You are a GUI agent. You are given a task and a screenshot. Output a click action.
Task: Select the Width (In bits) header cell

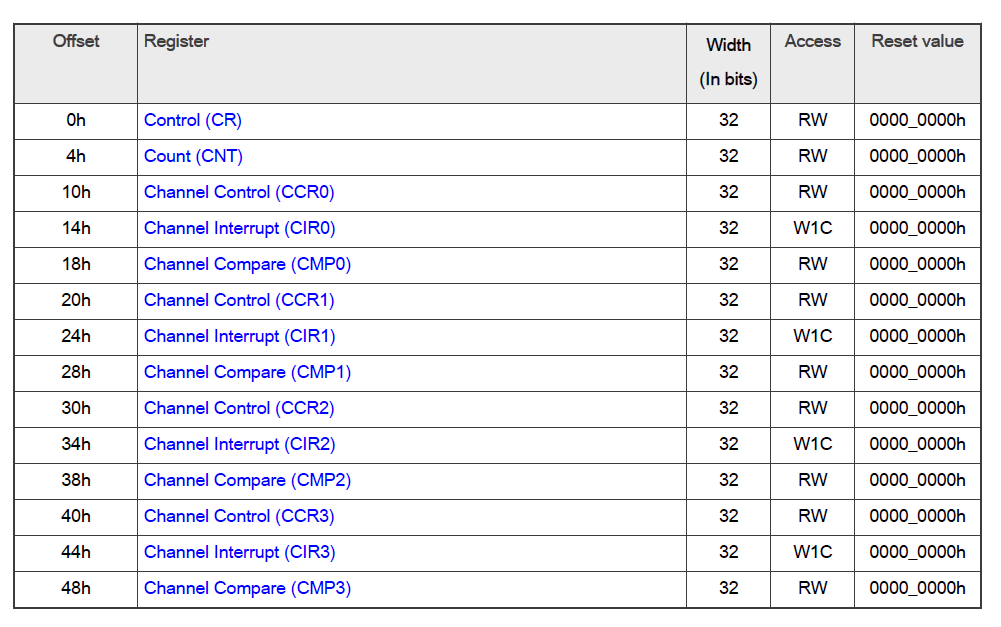click(x=728, y=63)
